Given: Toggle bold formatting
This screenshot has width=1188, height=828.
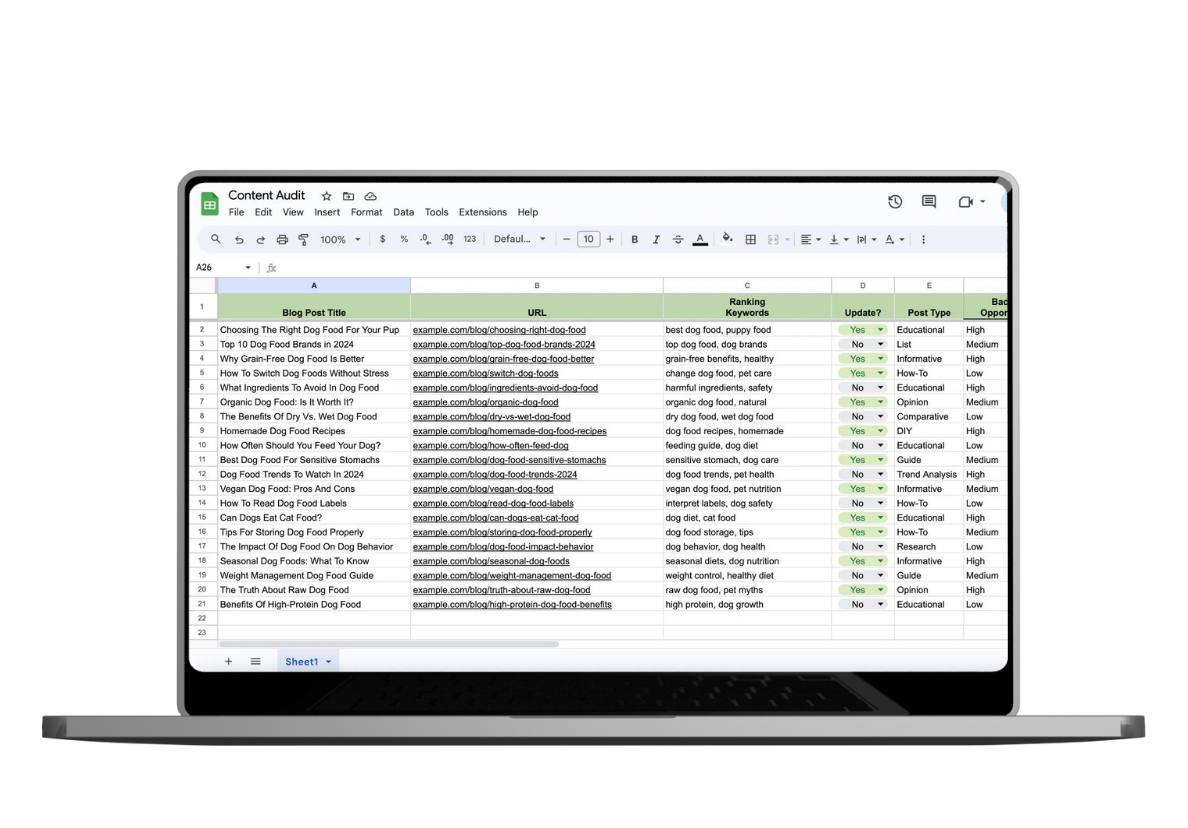Looking at the screenshot, I should point(634,240).
